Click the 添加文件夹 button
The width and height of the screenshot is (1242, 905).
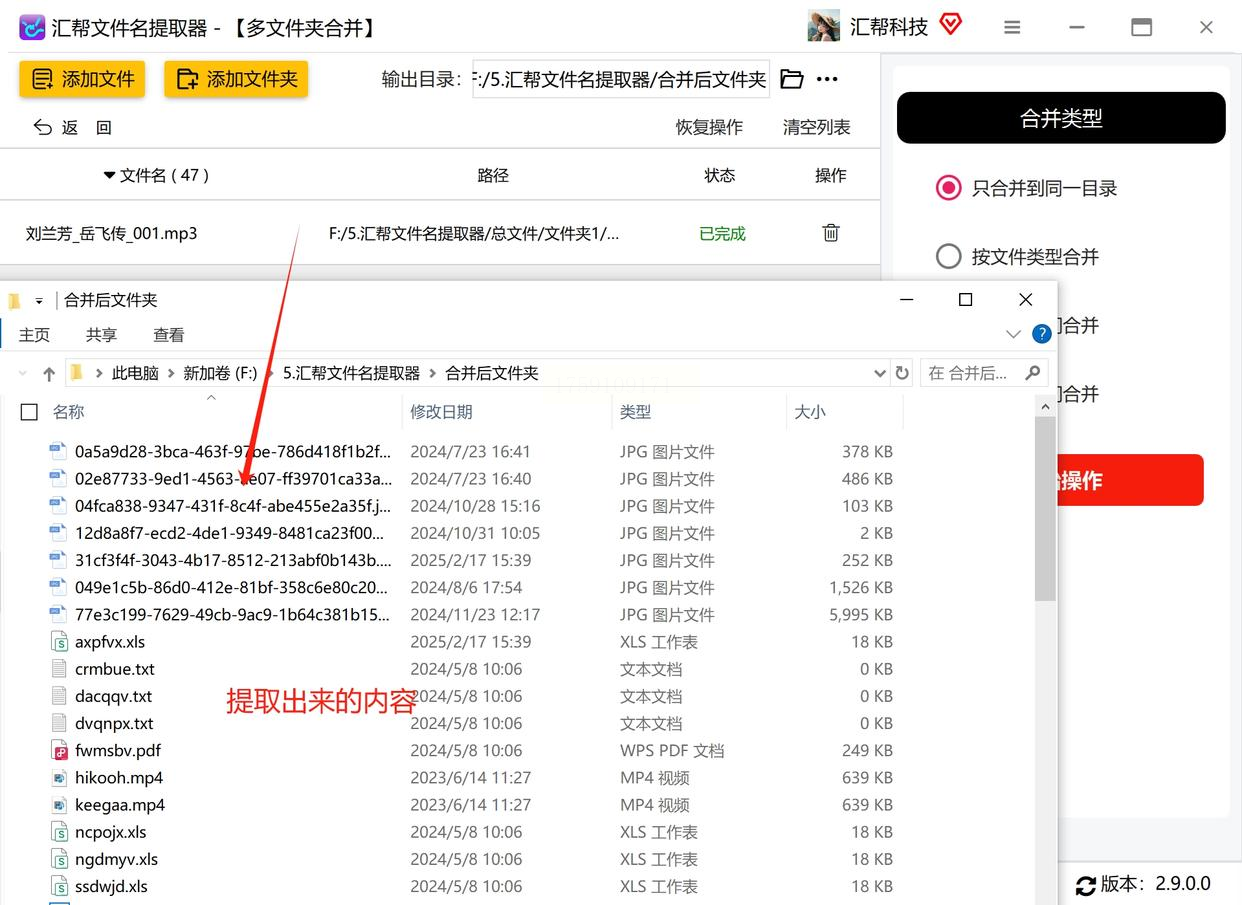[x=236, y=79]
